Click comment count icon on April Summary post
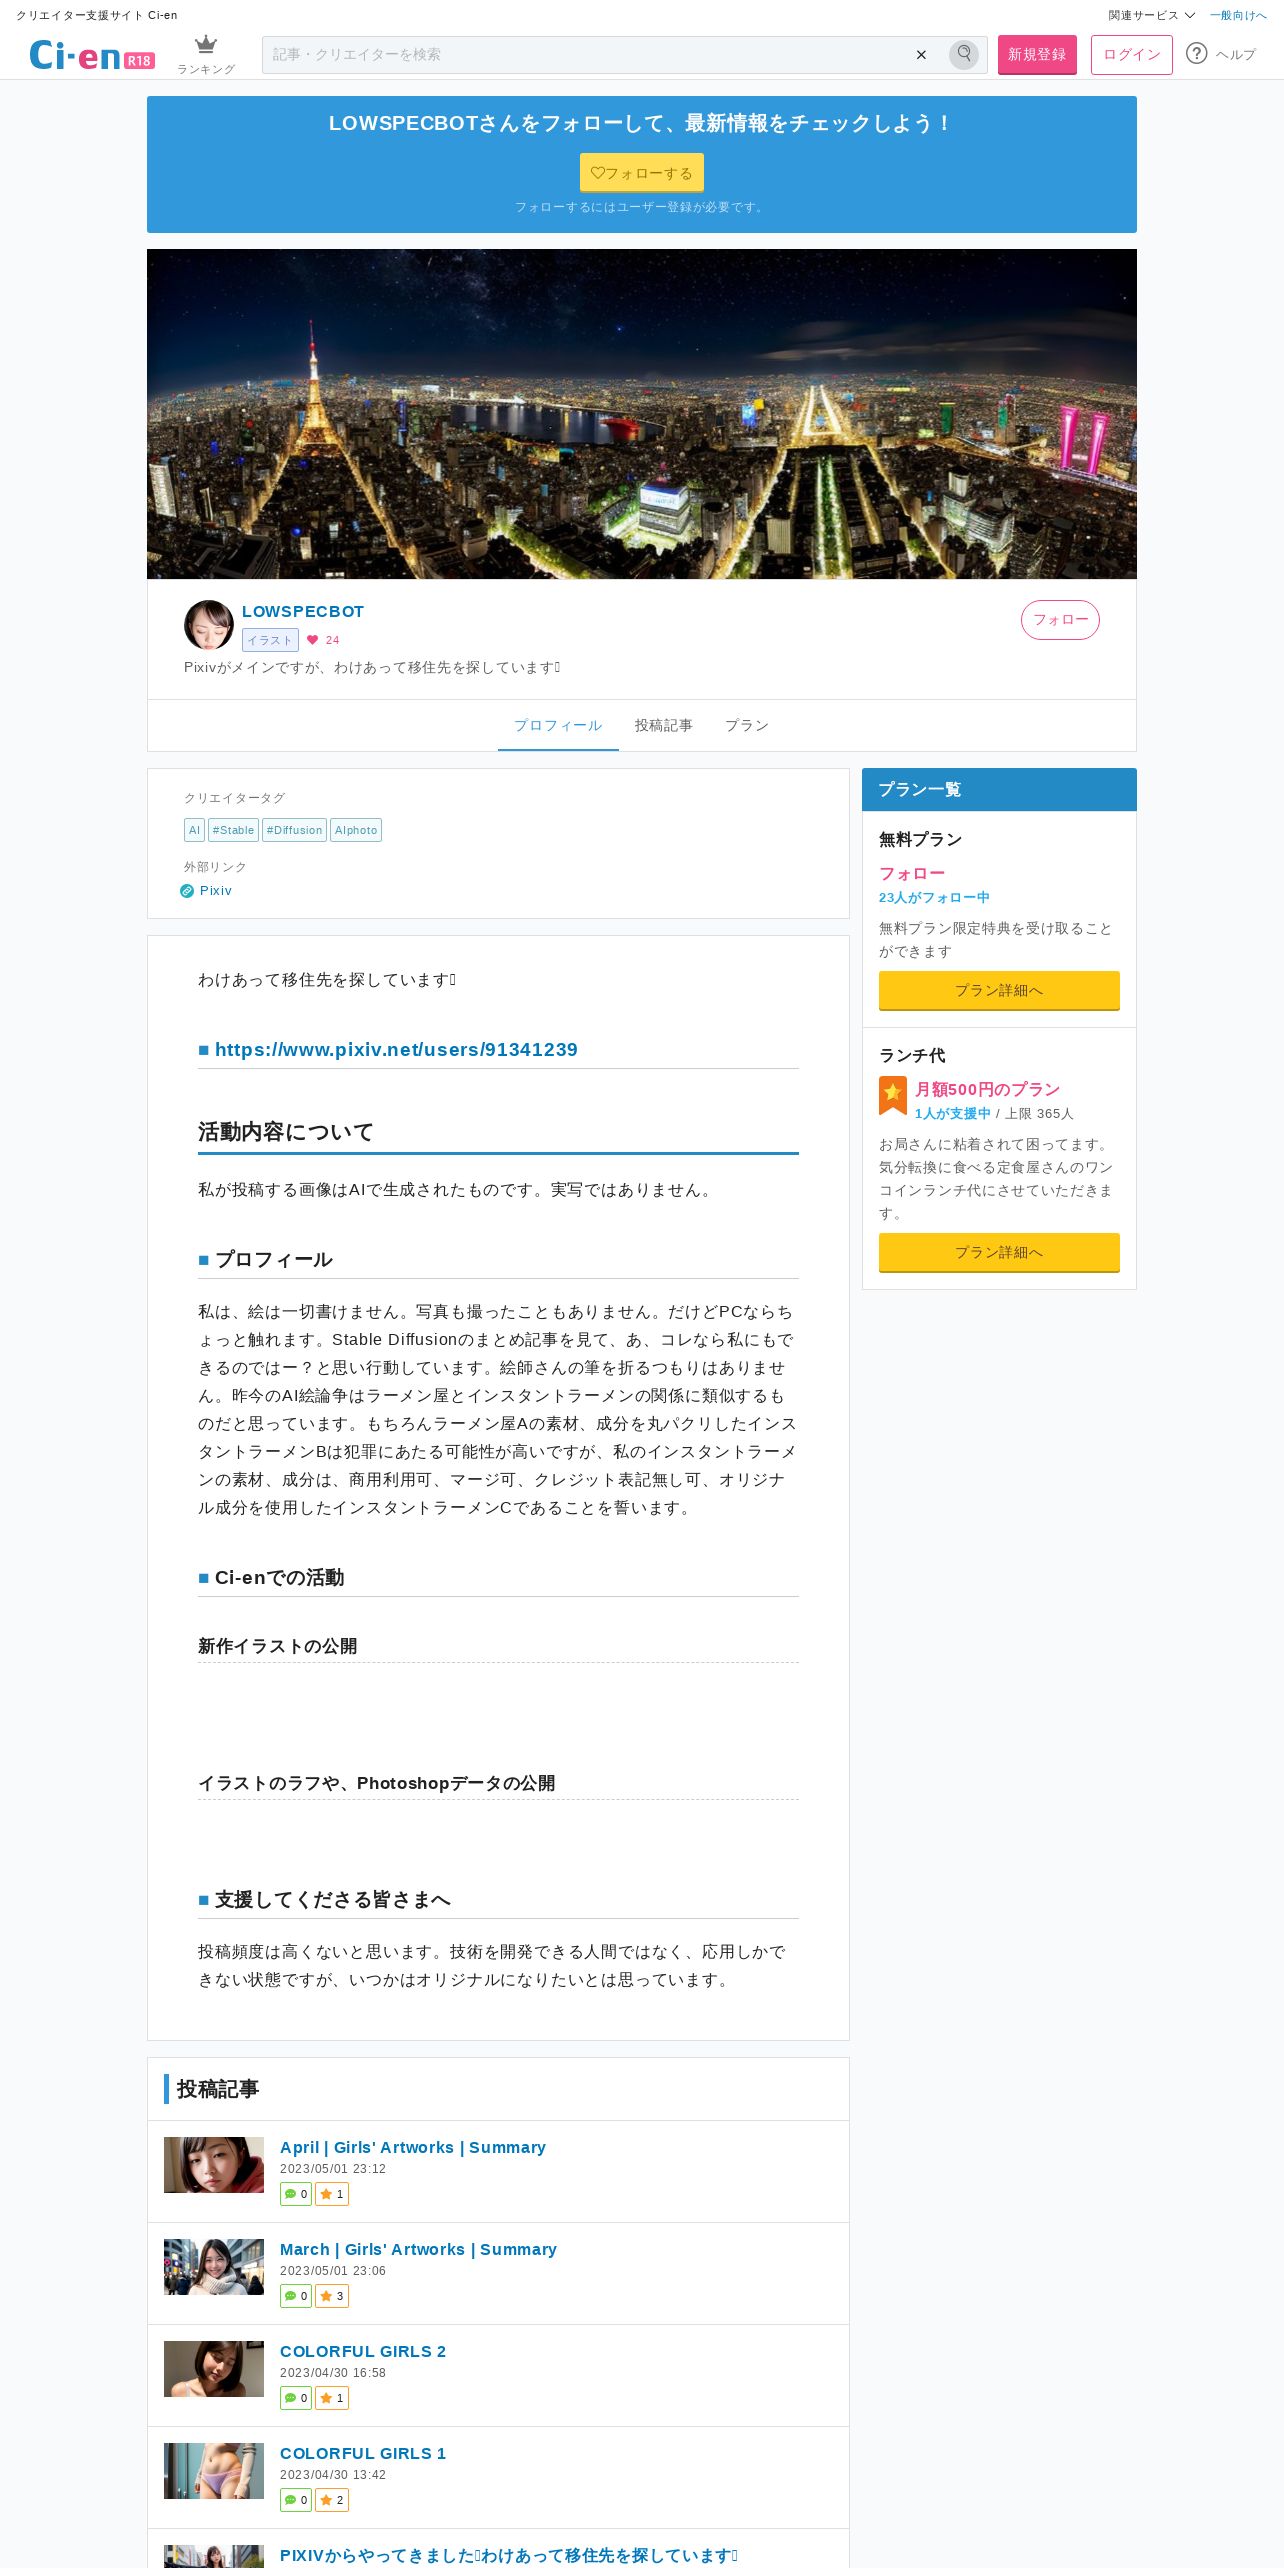The width and height of the screenshot is (1284, 2568). [296, 2194]
